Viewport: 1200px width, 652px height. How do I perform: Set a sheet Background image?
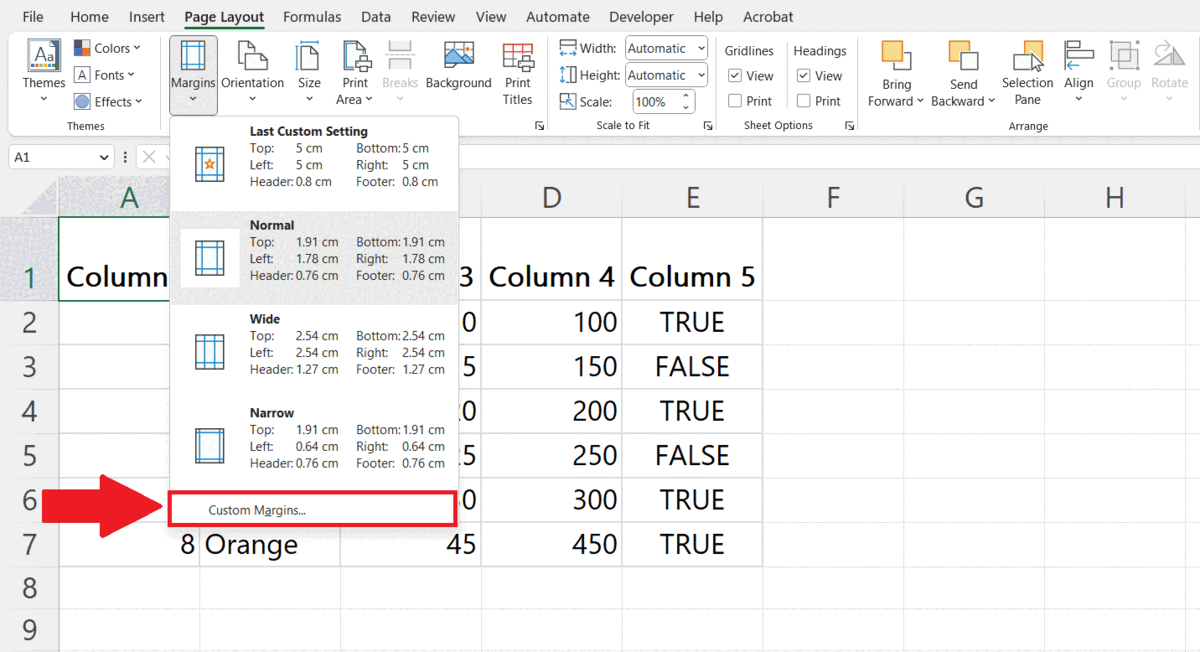(x=458, y=70)
